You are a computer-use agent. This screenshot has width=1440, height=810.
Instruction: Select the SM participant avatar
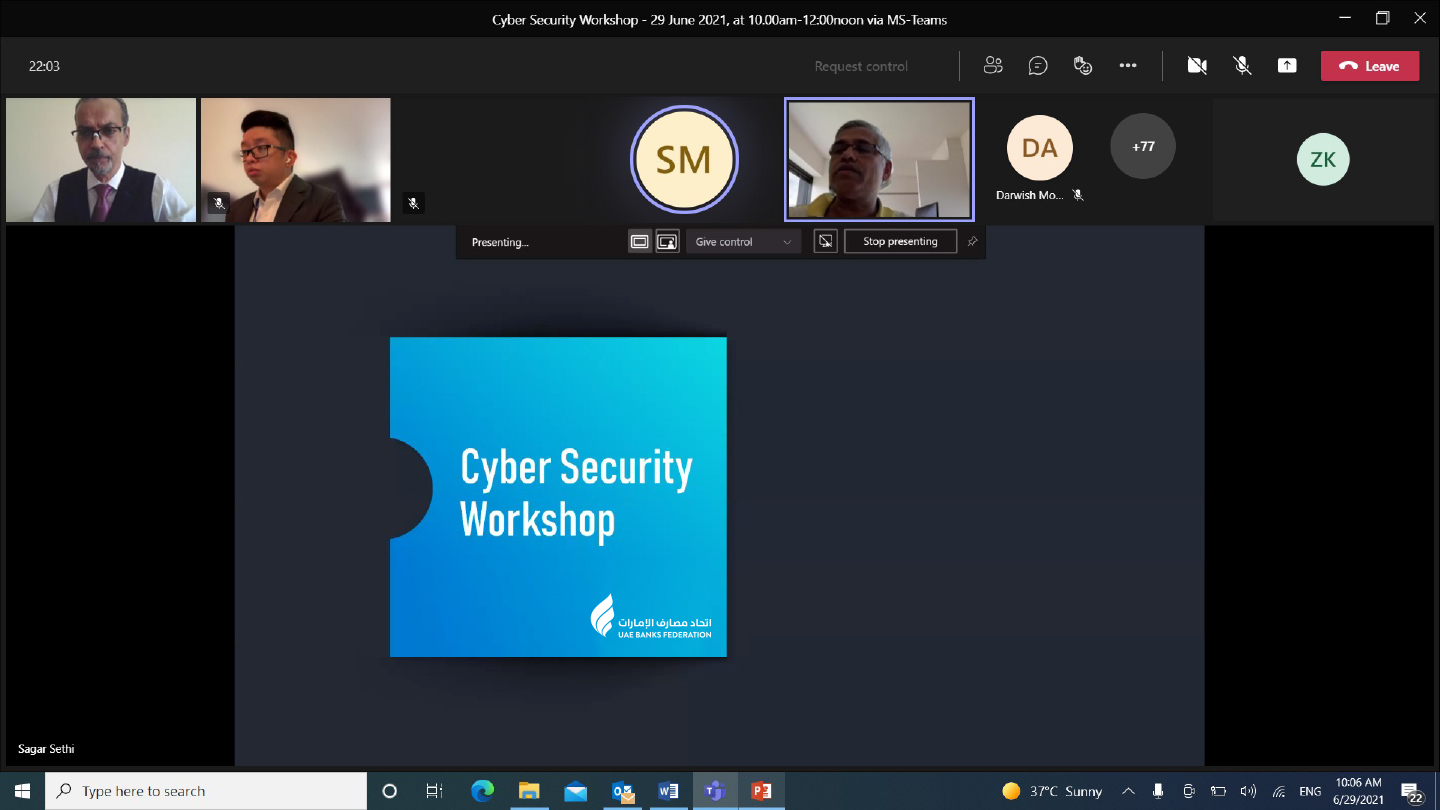click(684, 160)
